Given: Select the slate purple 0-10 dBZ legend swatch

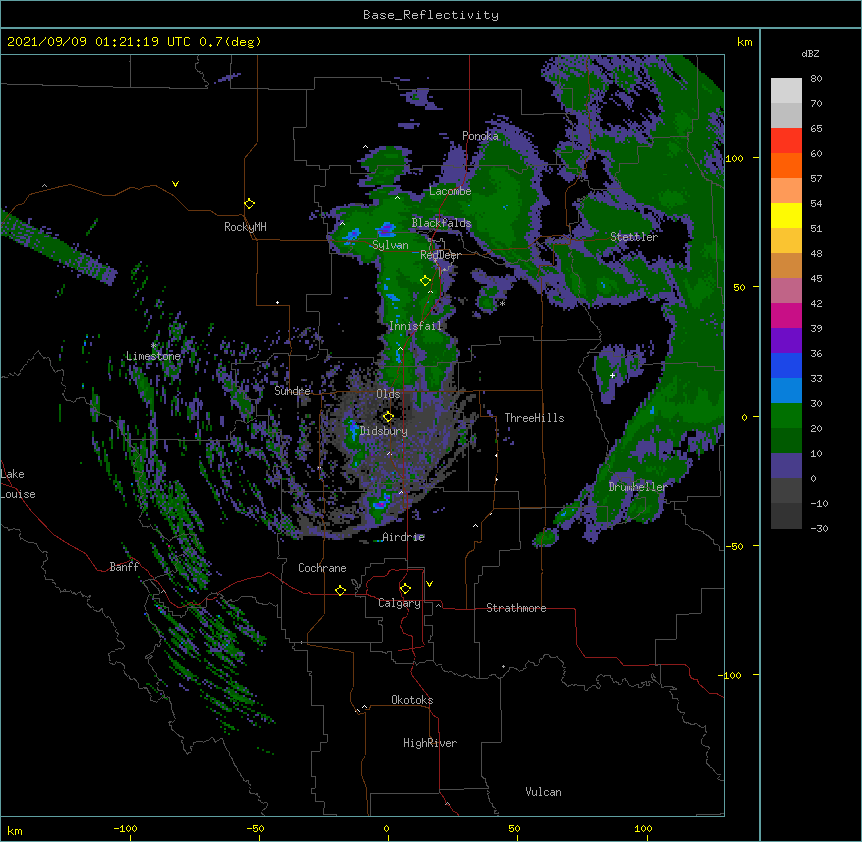Looking at the screenshot, I should pos(786,466).
